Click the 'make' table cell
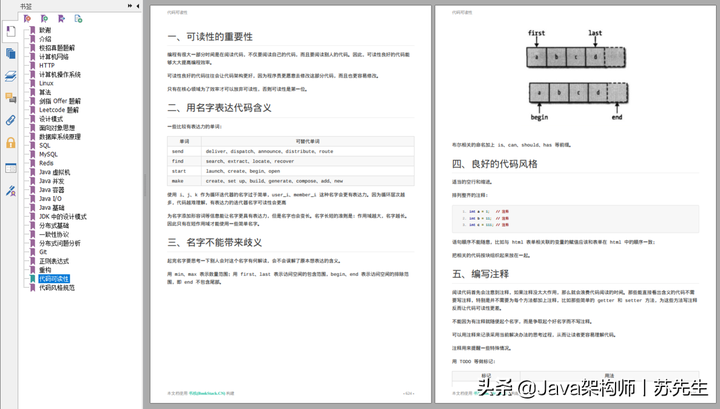Screen dimensions: 720x409 coord(184,181)
